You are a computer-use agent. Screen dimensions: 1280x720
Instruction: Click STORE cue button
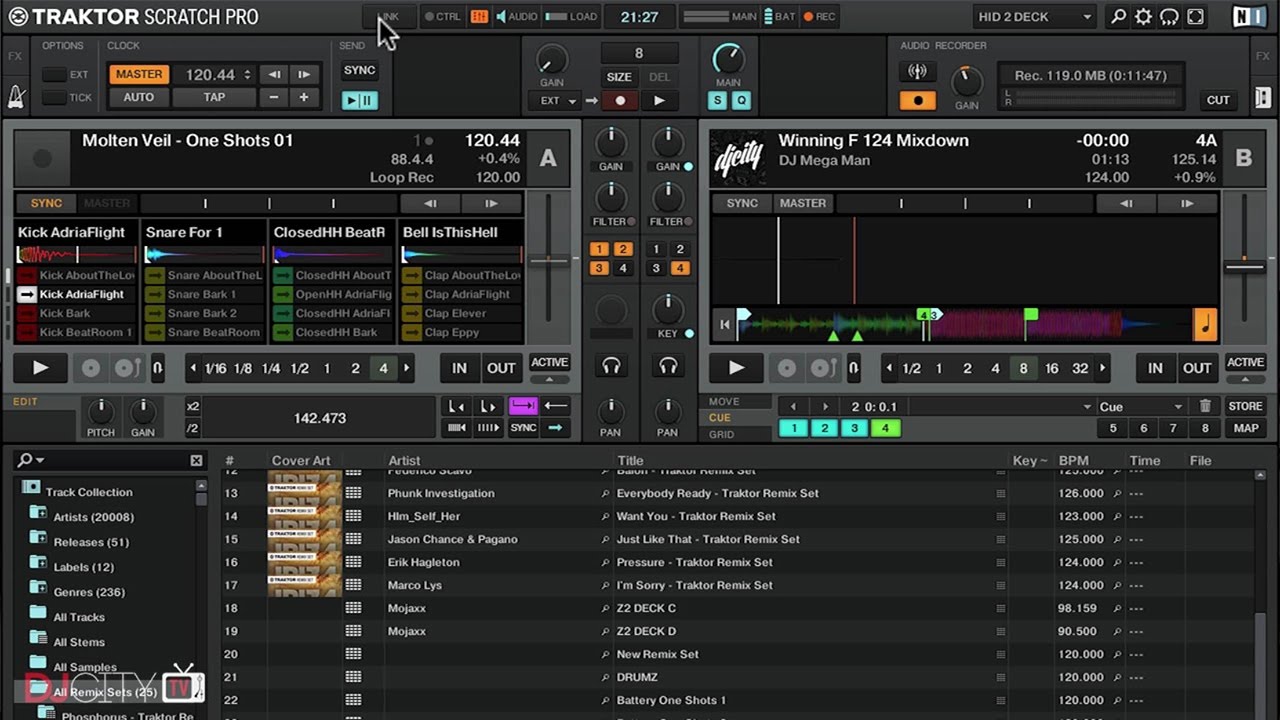tap(1245, 406)
